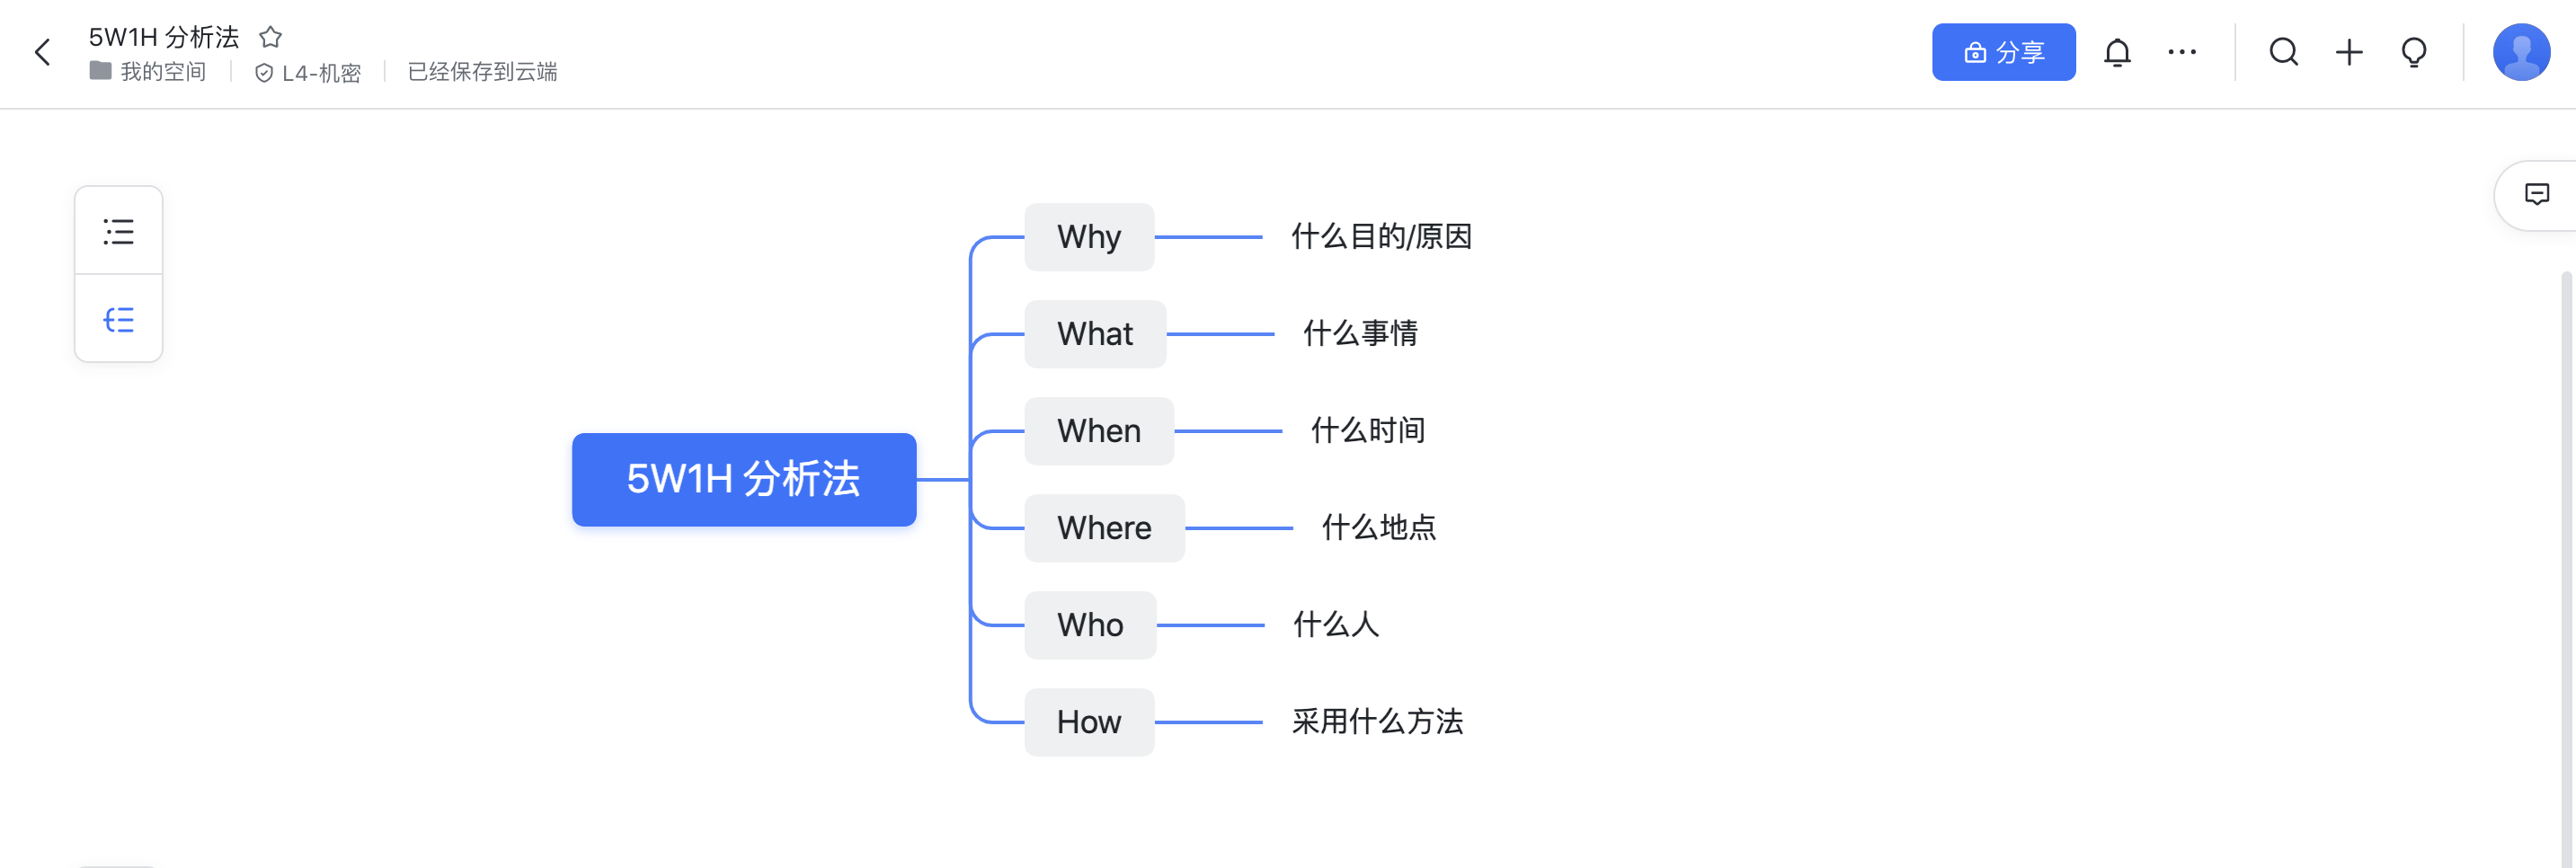Image resolution: width=2576 pixels, height=868 pixels.
Task: Switch to outline list view
Action: coord(118,231)
